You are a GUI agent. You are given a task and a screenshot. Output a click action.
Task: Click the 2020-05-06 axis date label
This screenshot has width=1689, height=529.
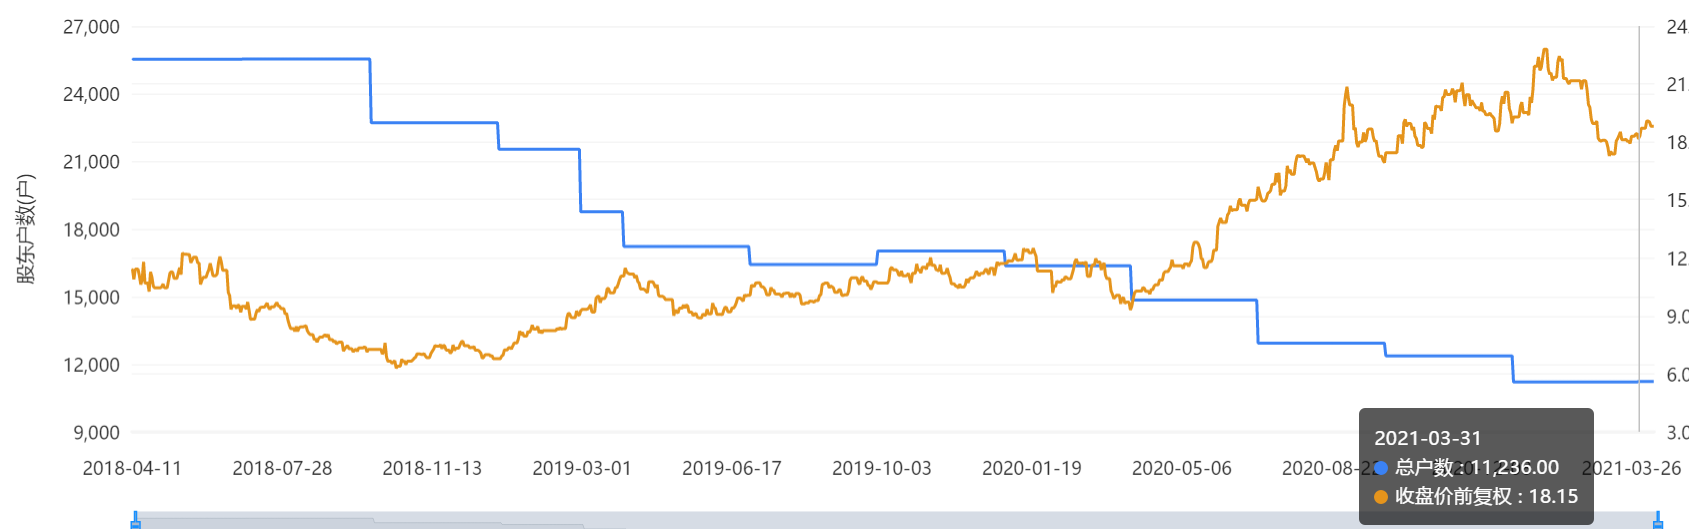coord(1182,468)
